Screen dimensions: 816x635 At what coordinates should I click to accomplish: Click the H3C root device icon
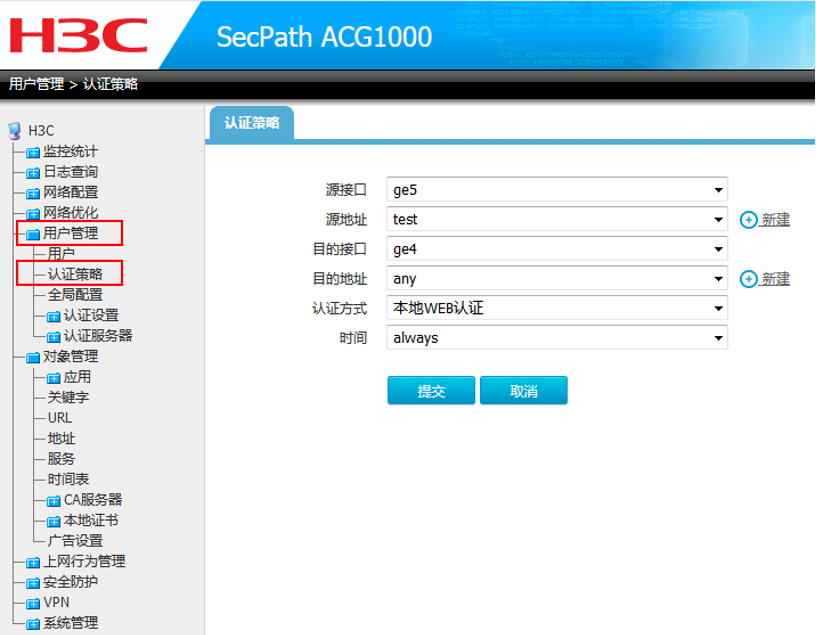14,130
